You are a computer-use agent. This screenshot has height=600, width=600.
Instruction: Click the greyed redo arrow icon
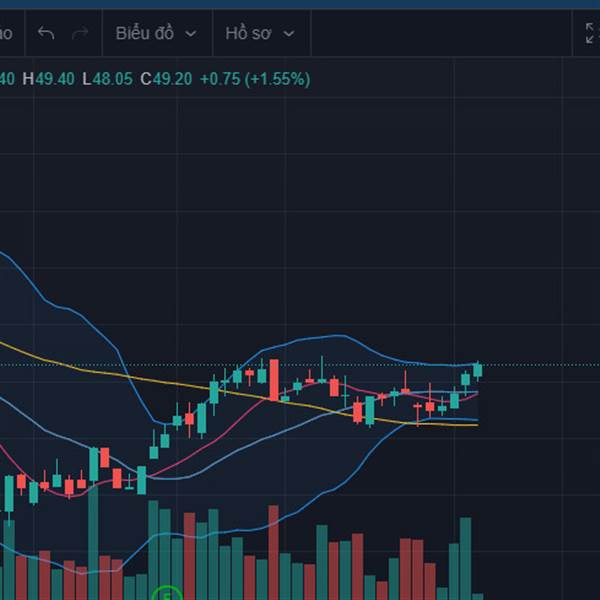click(x=80, y=33)
